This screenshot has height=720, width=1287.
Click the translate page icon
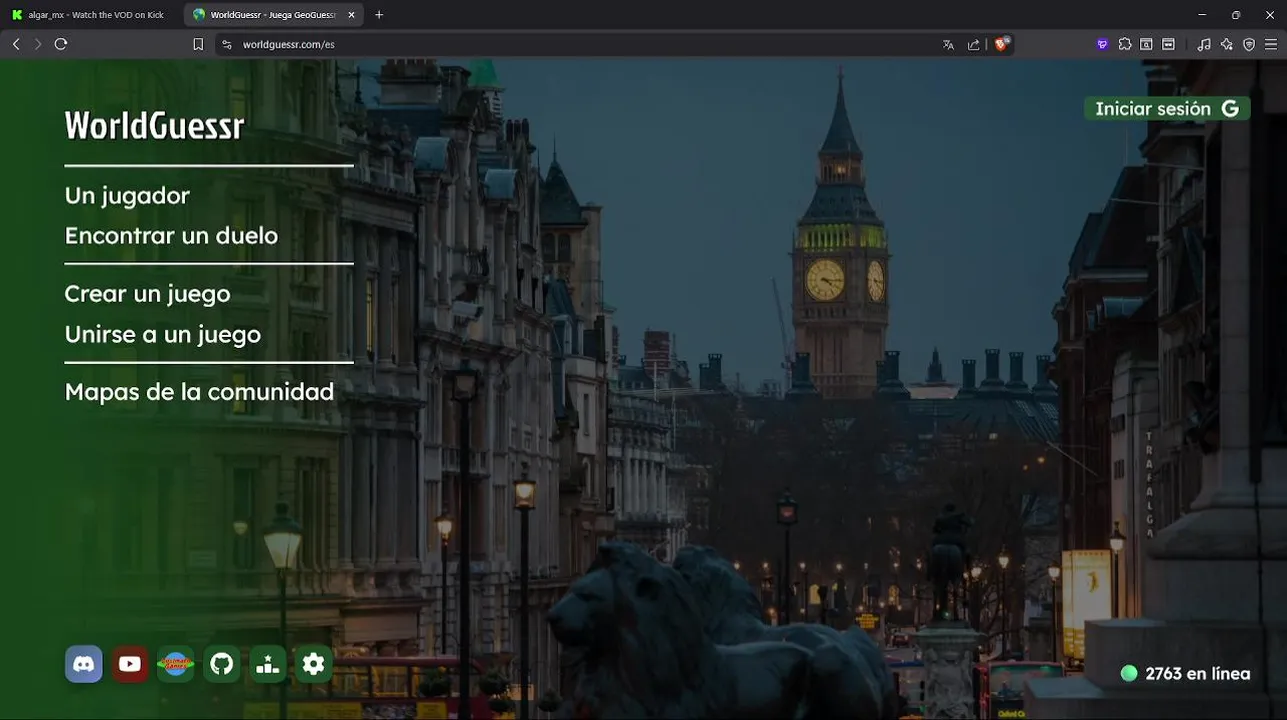tap(948, 44)
